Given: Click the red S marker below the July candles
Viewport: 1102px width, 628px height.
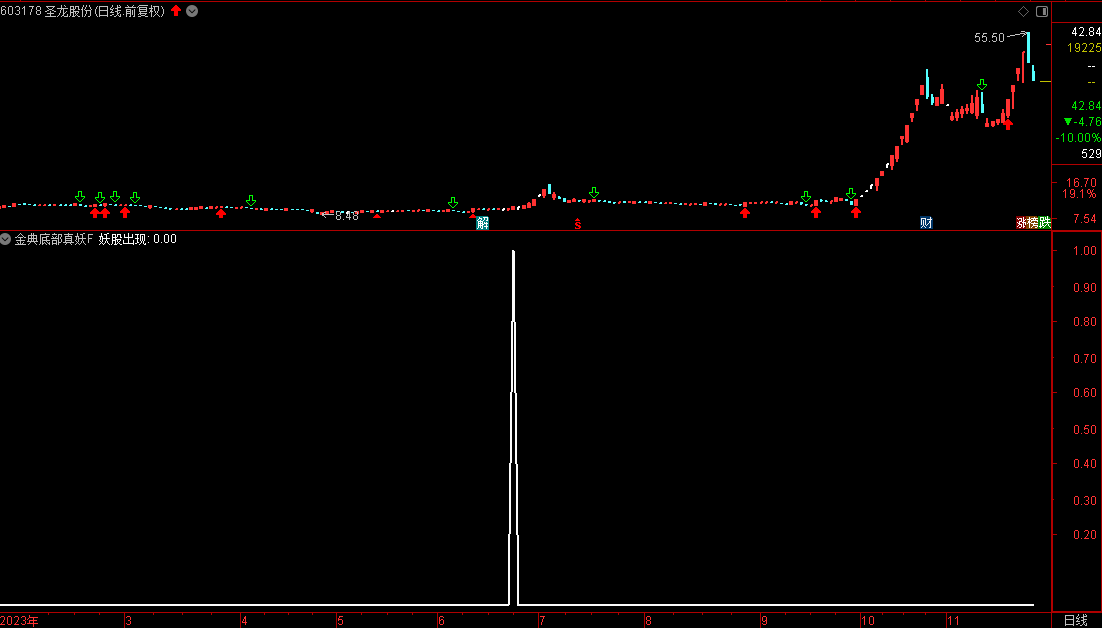Looking at the screenshot, I should 578,224.
